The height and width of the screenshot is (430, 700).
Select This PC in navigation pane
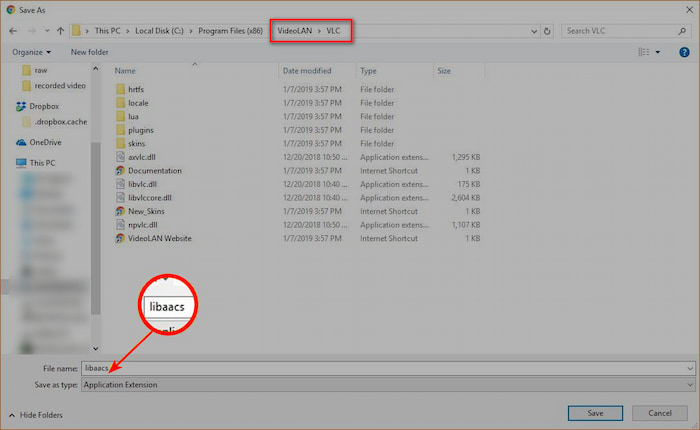pyautogui.click(x=36, y=163)
